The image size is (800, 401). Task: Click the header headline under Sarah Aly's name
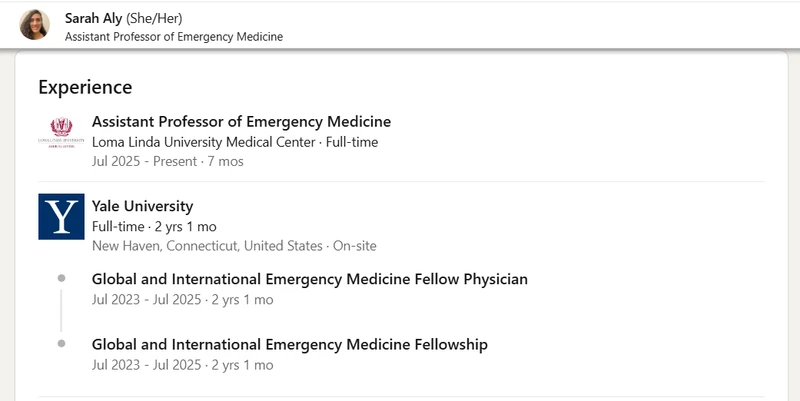pyautogui.click(x=174, y=37)
